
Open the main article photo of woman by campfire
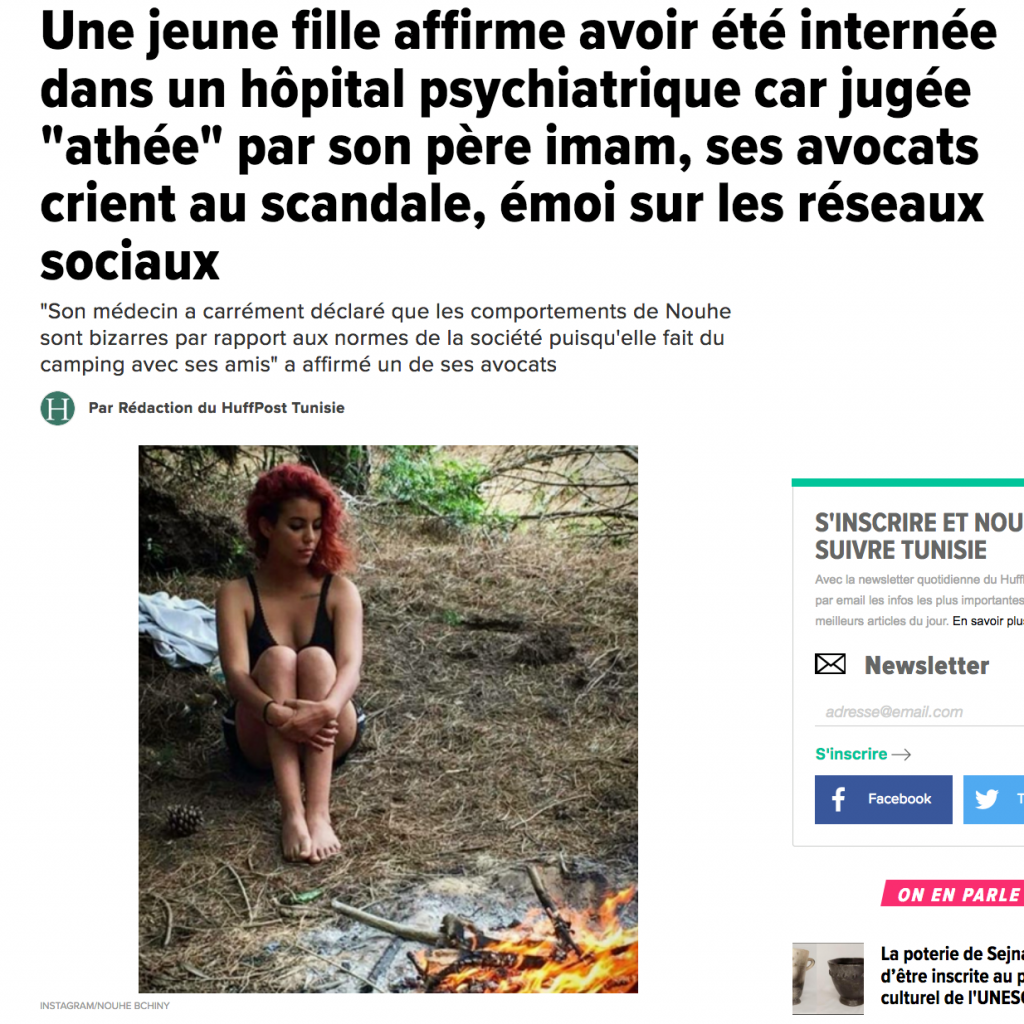tap(388, 719)
